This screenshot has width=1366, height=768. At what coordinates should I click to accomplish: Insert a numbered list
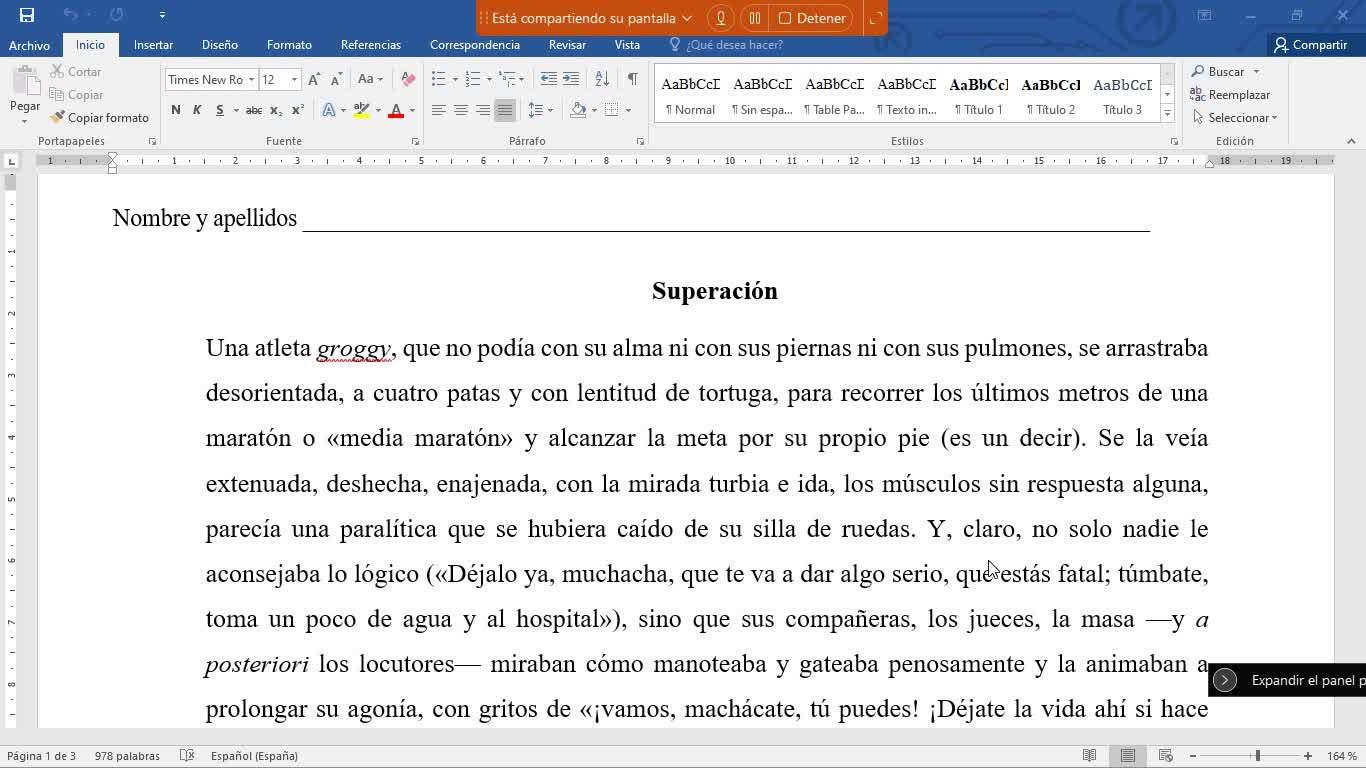click(473, 79)
